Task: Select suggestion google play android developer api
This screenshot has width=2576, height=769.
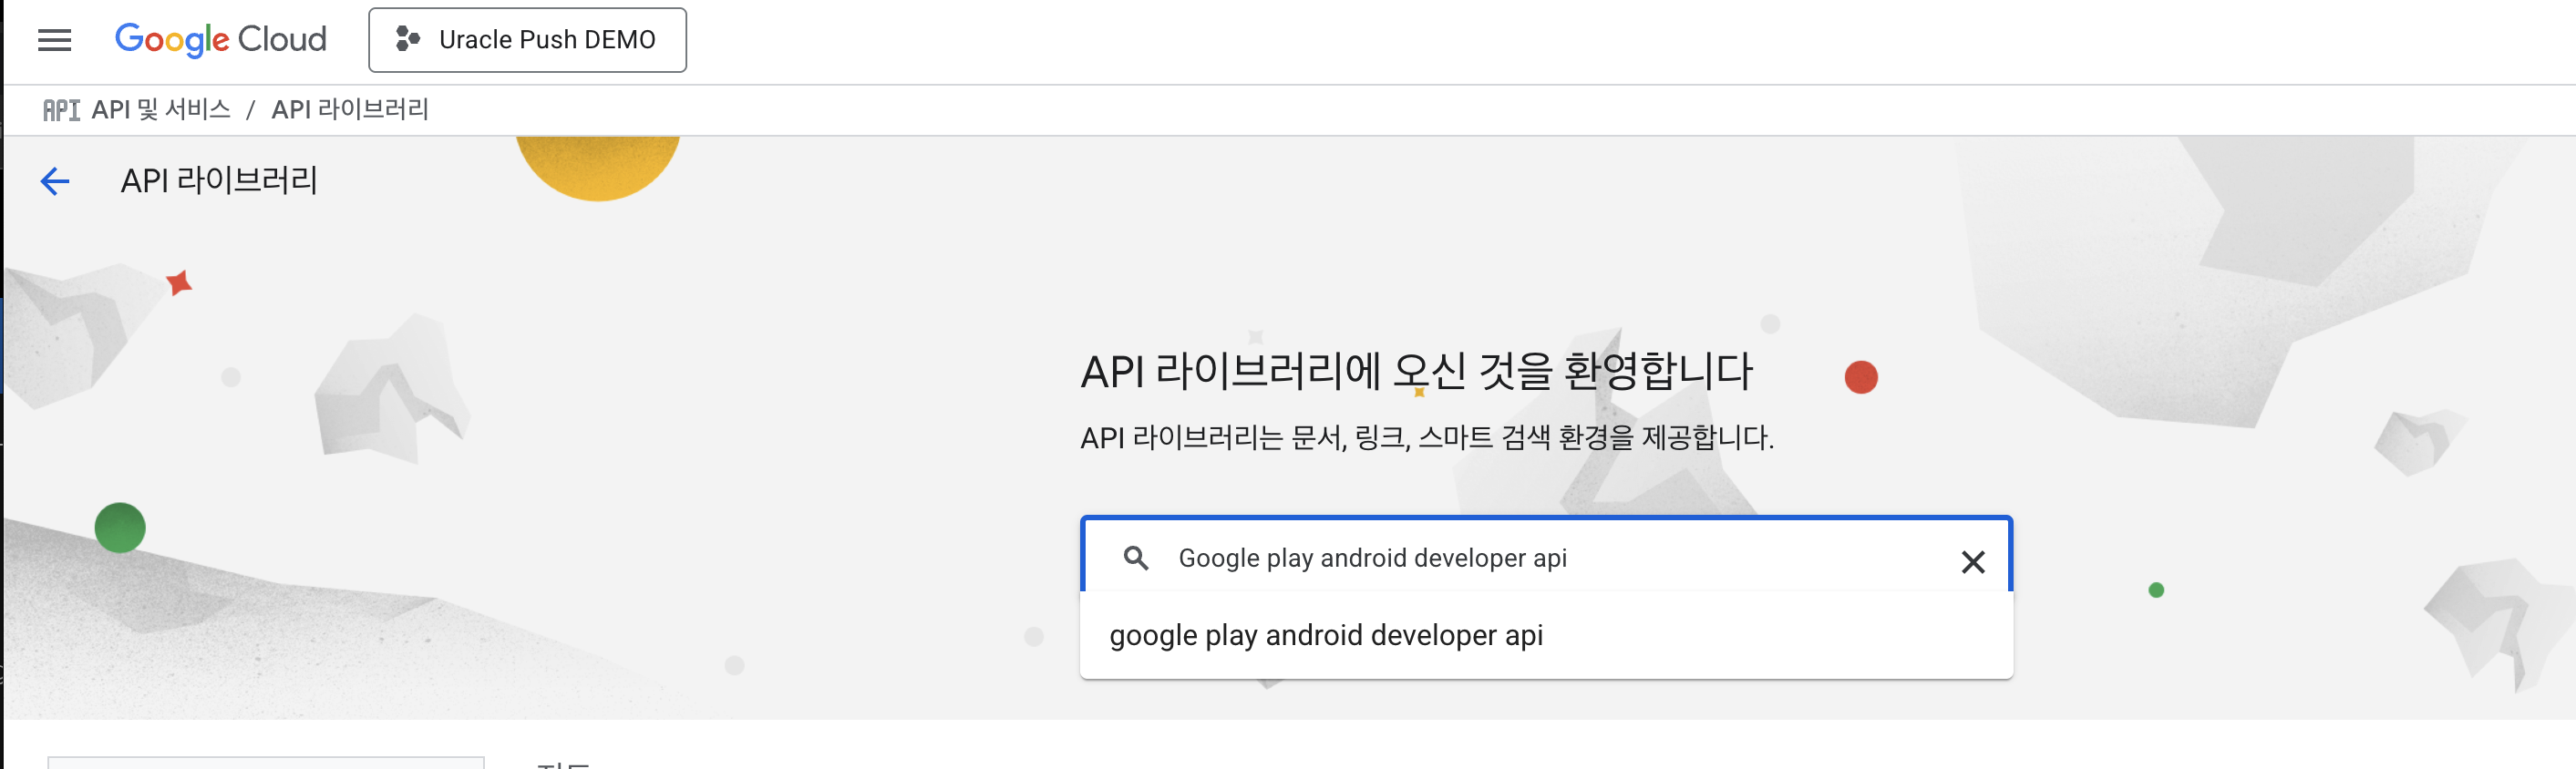Action: point(1546,635)
